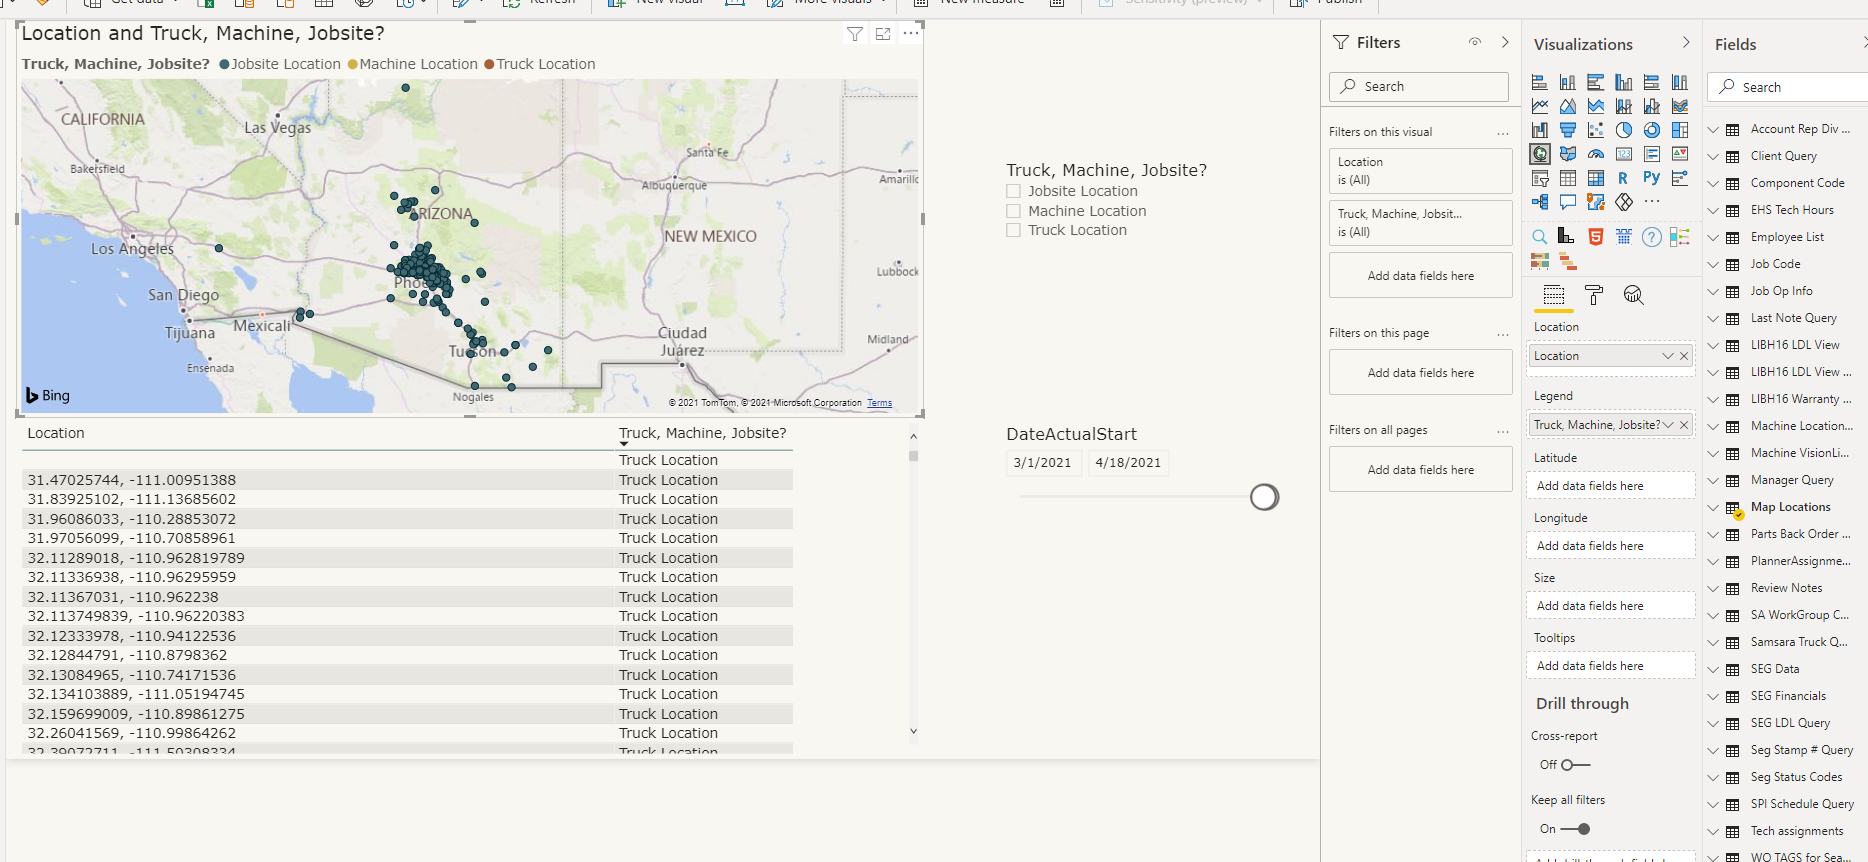Expand the Employee List table
Viewport: 1868px width, 862px height.
coord(1713,238)
